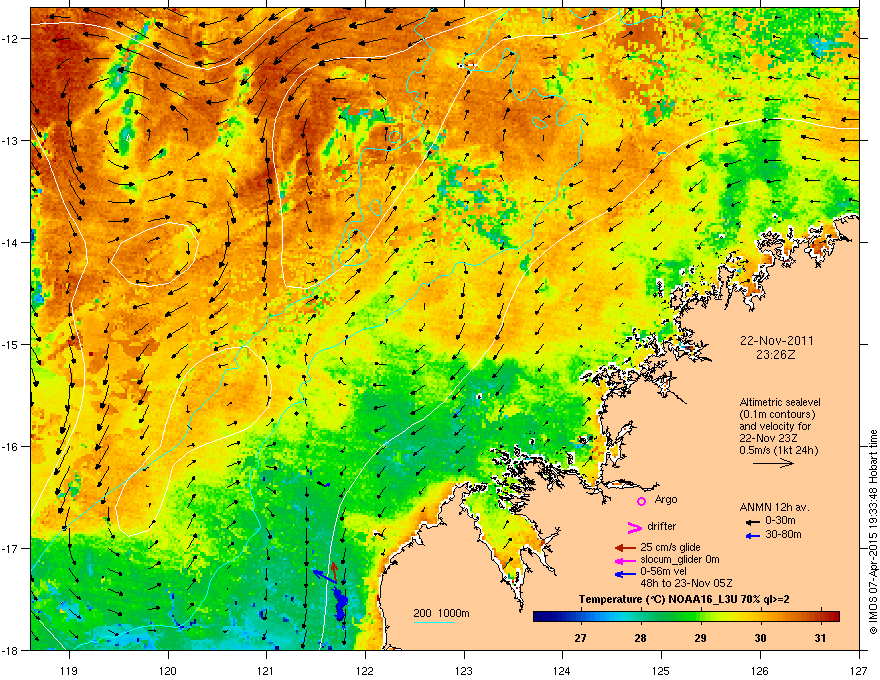
Task: Click the 'Argo' legend label
Action: [666, 499]
